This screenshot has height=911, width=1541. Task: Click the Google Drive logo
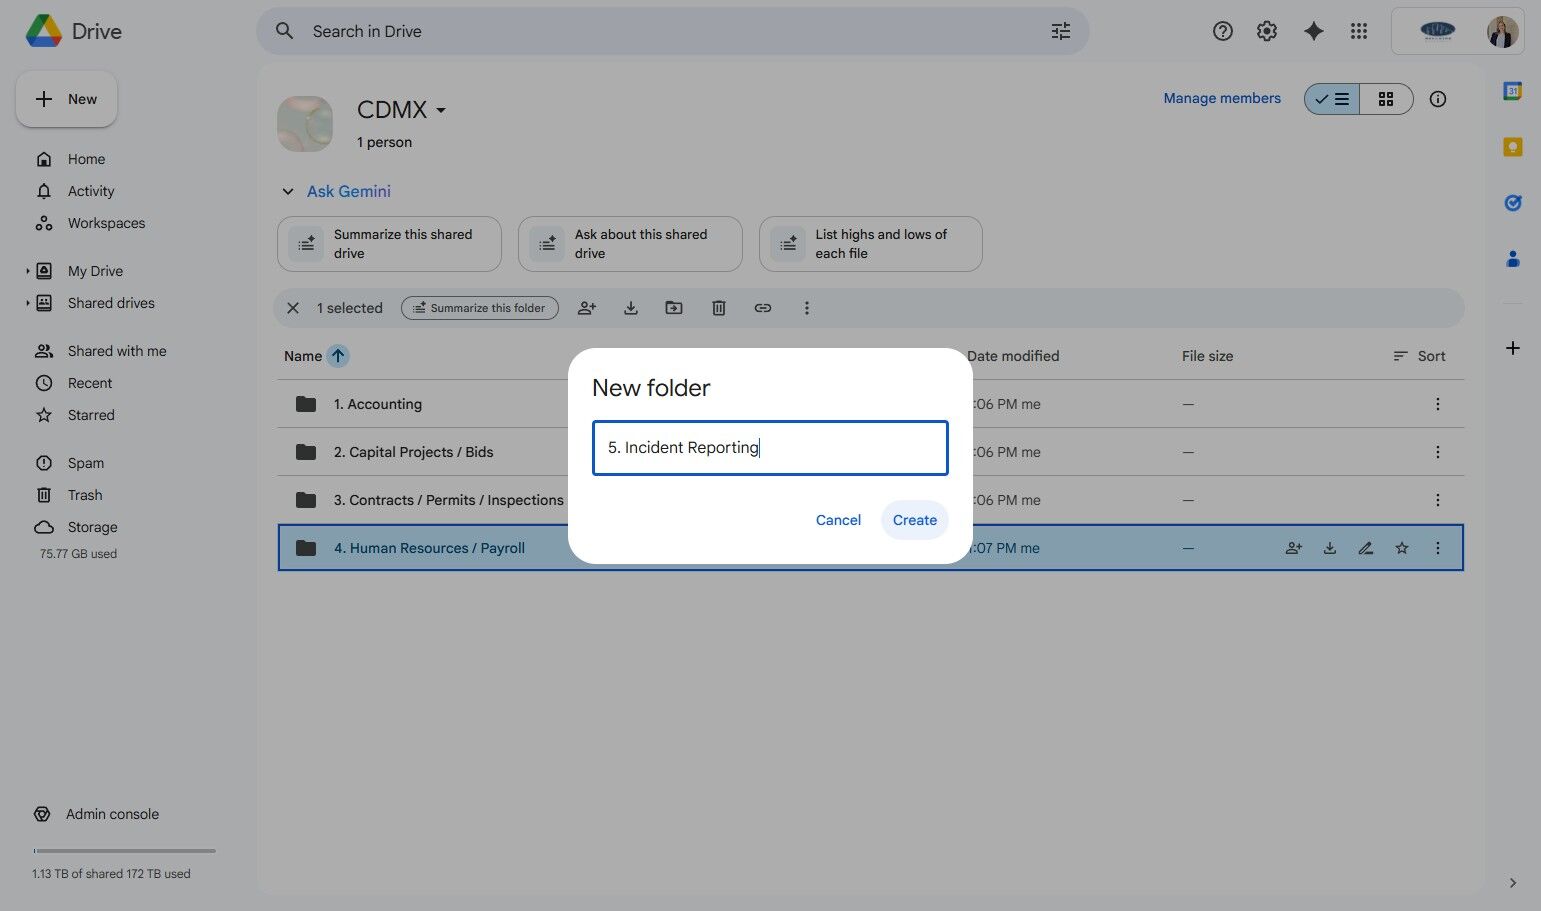pyautogui.click(x=44, y=31)
